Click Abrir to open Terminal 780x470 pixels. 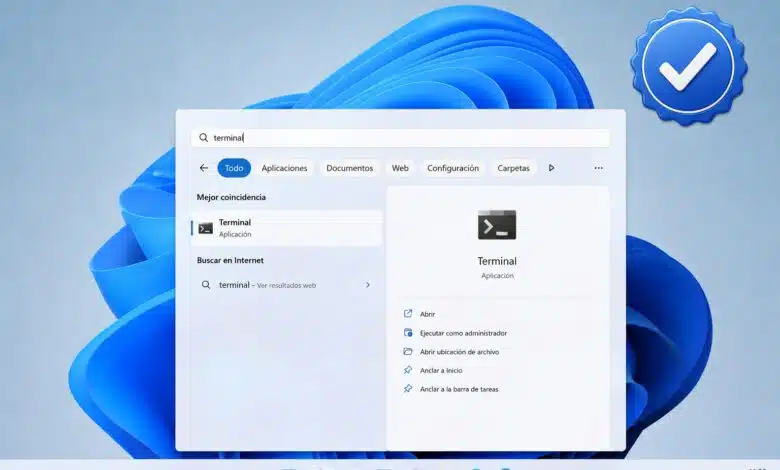427,314
